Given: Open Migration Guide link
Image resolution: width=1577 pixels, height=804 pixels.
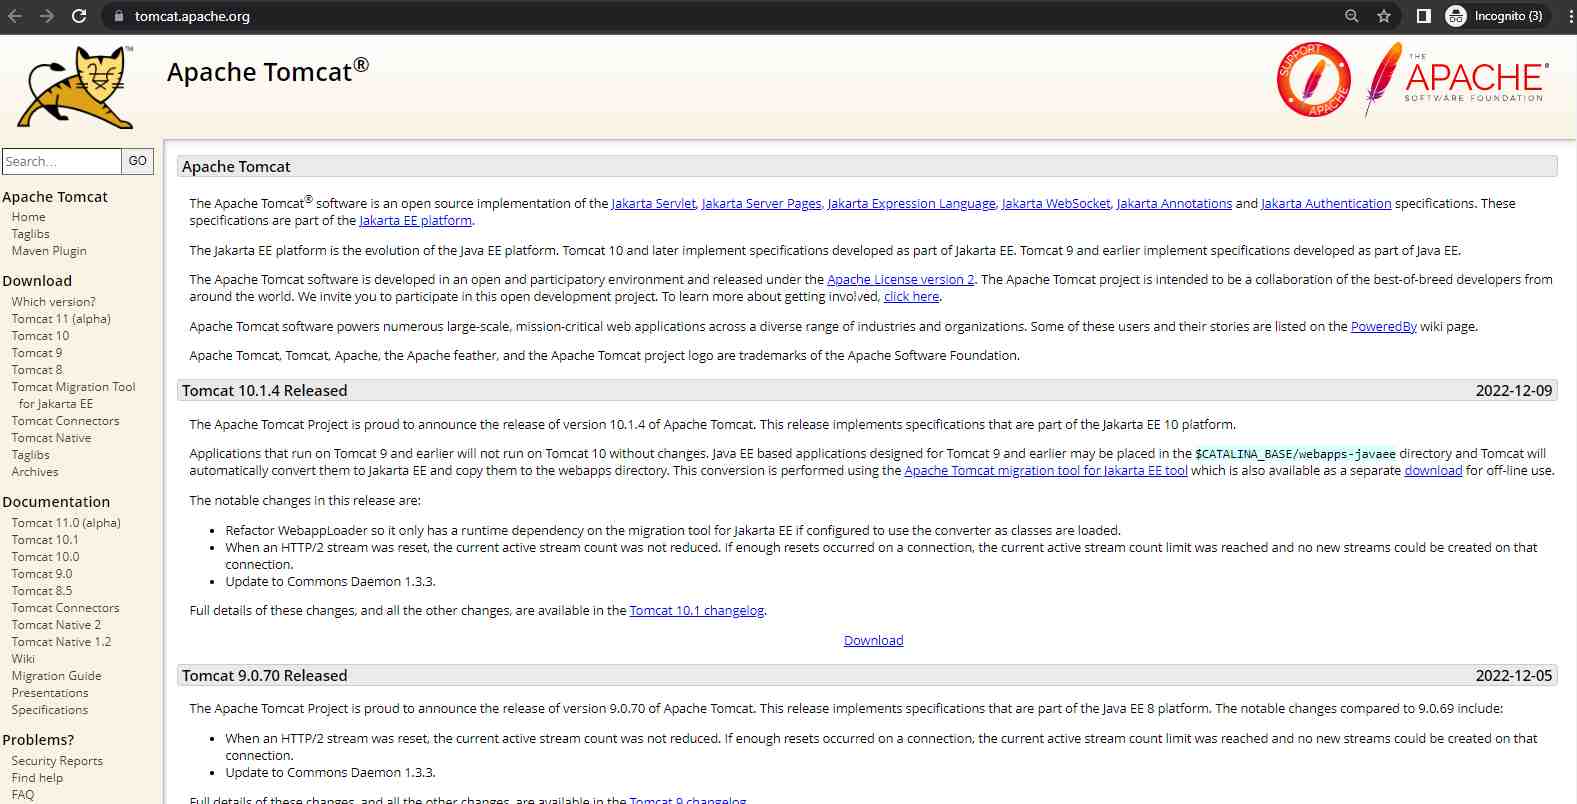Looking at the screenshot, I should (x=56, y=676).
